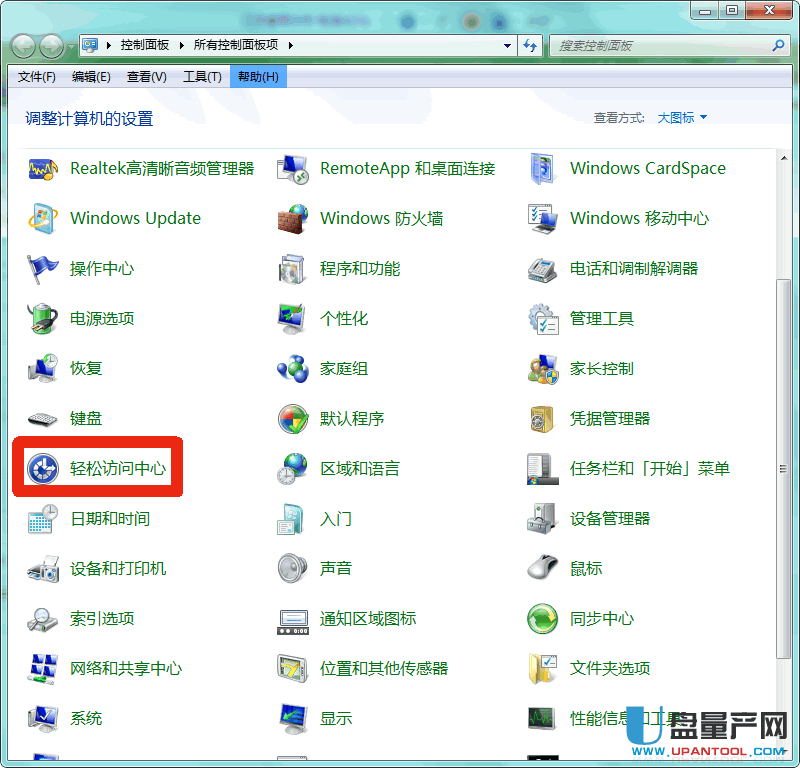Click the 默认程序 icon

tap(293, 419)
